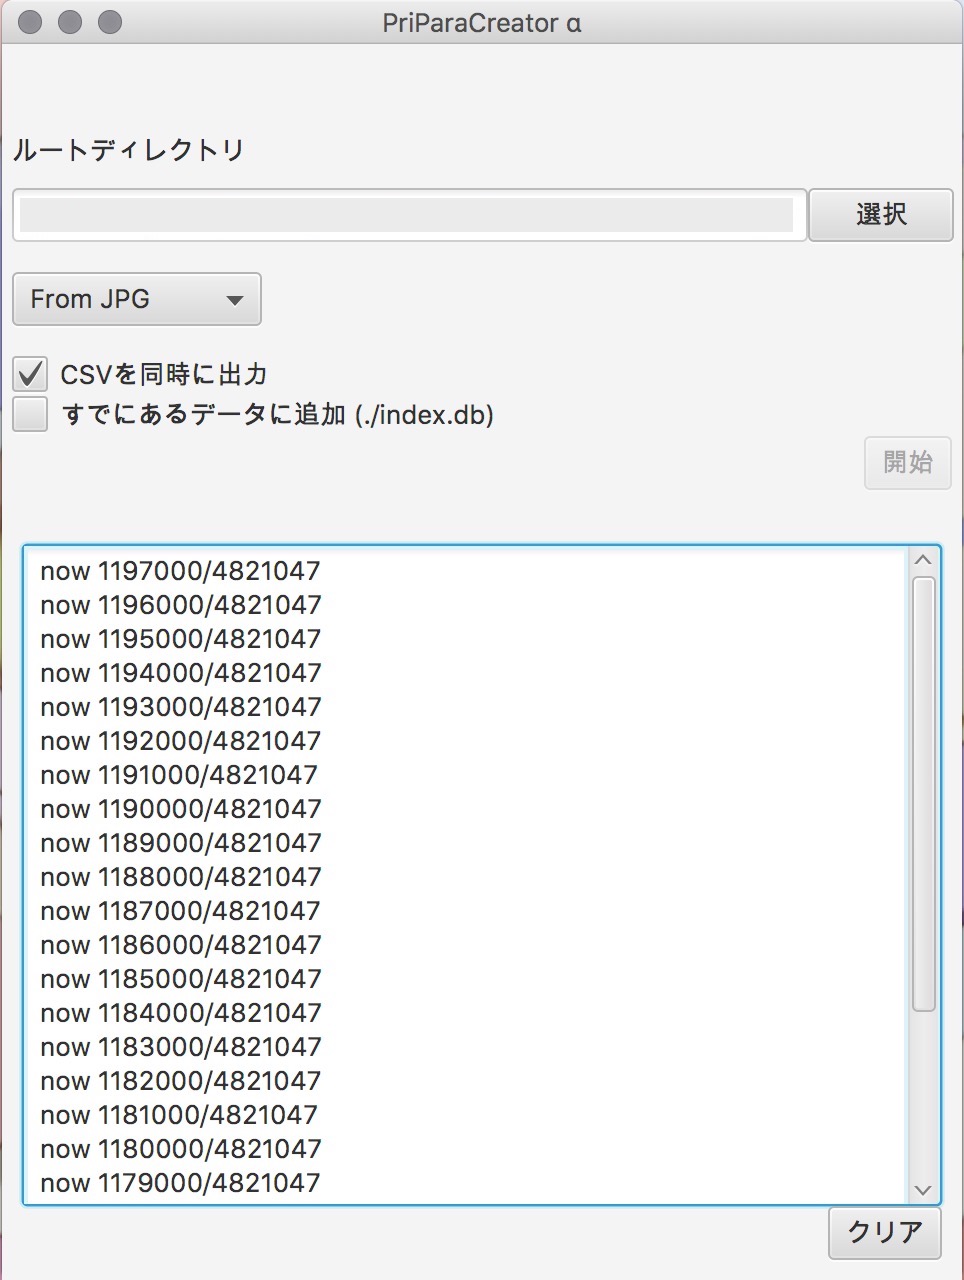
Task: Click inside the progress log output area
Action: click(x=470, y=870)
